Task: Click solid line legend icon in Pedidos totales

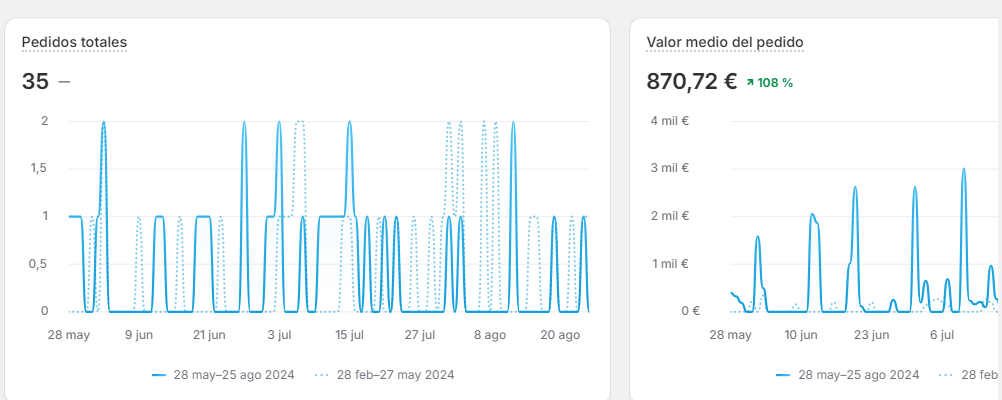Action: (x=158, y=375)
